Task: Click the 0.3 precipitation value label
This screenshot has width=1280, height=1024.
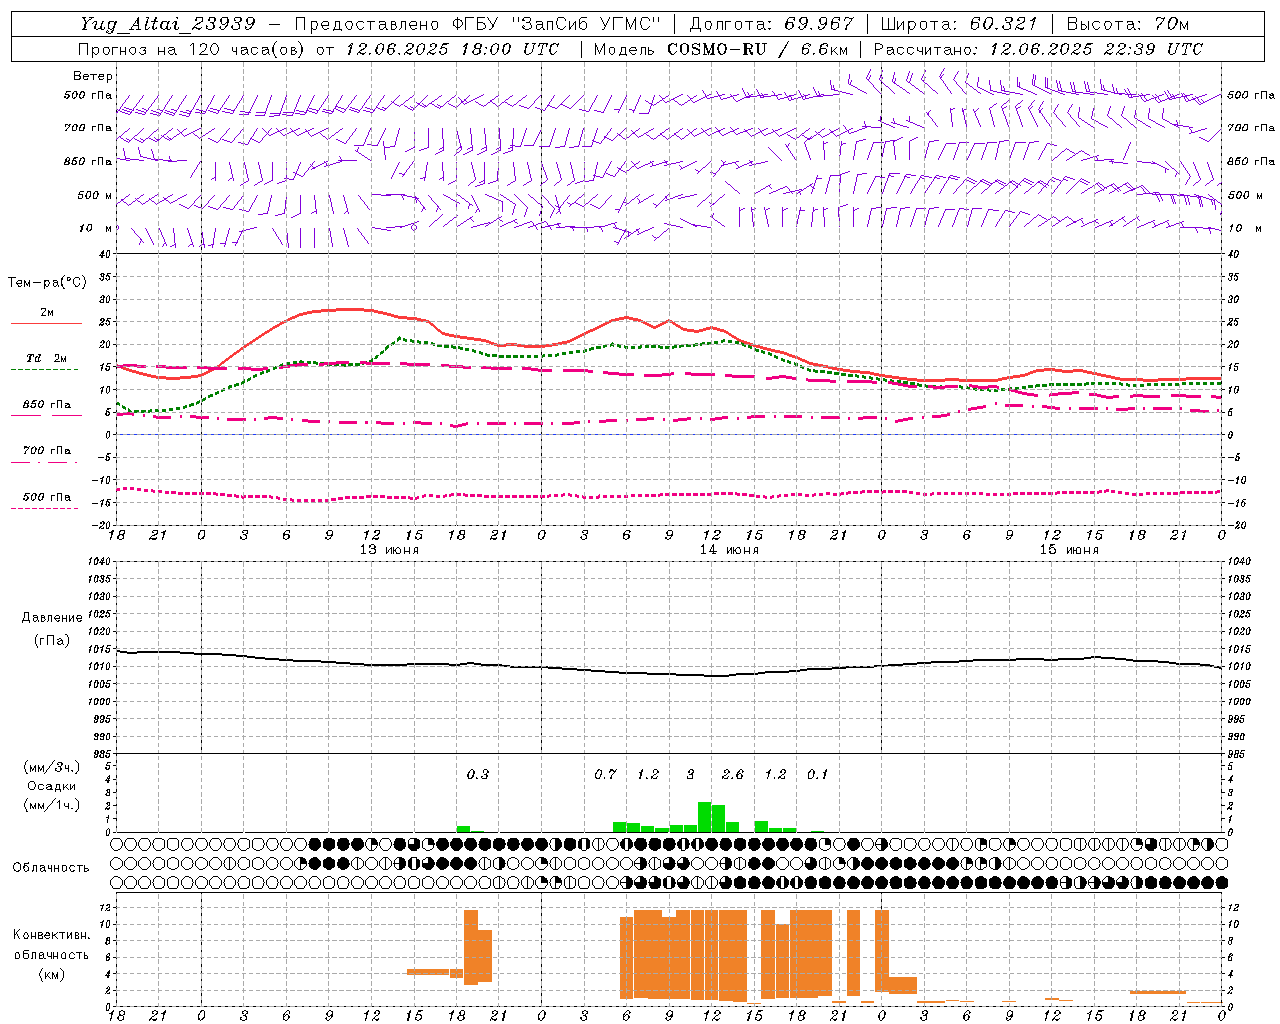Action: (x=478, y=774)
